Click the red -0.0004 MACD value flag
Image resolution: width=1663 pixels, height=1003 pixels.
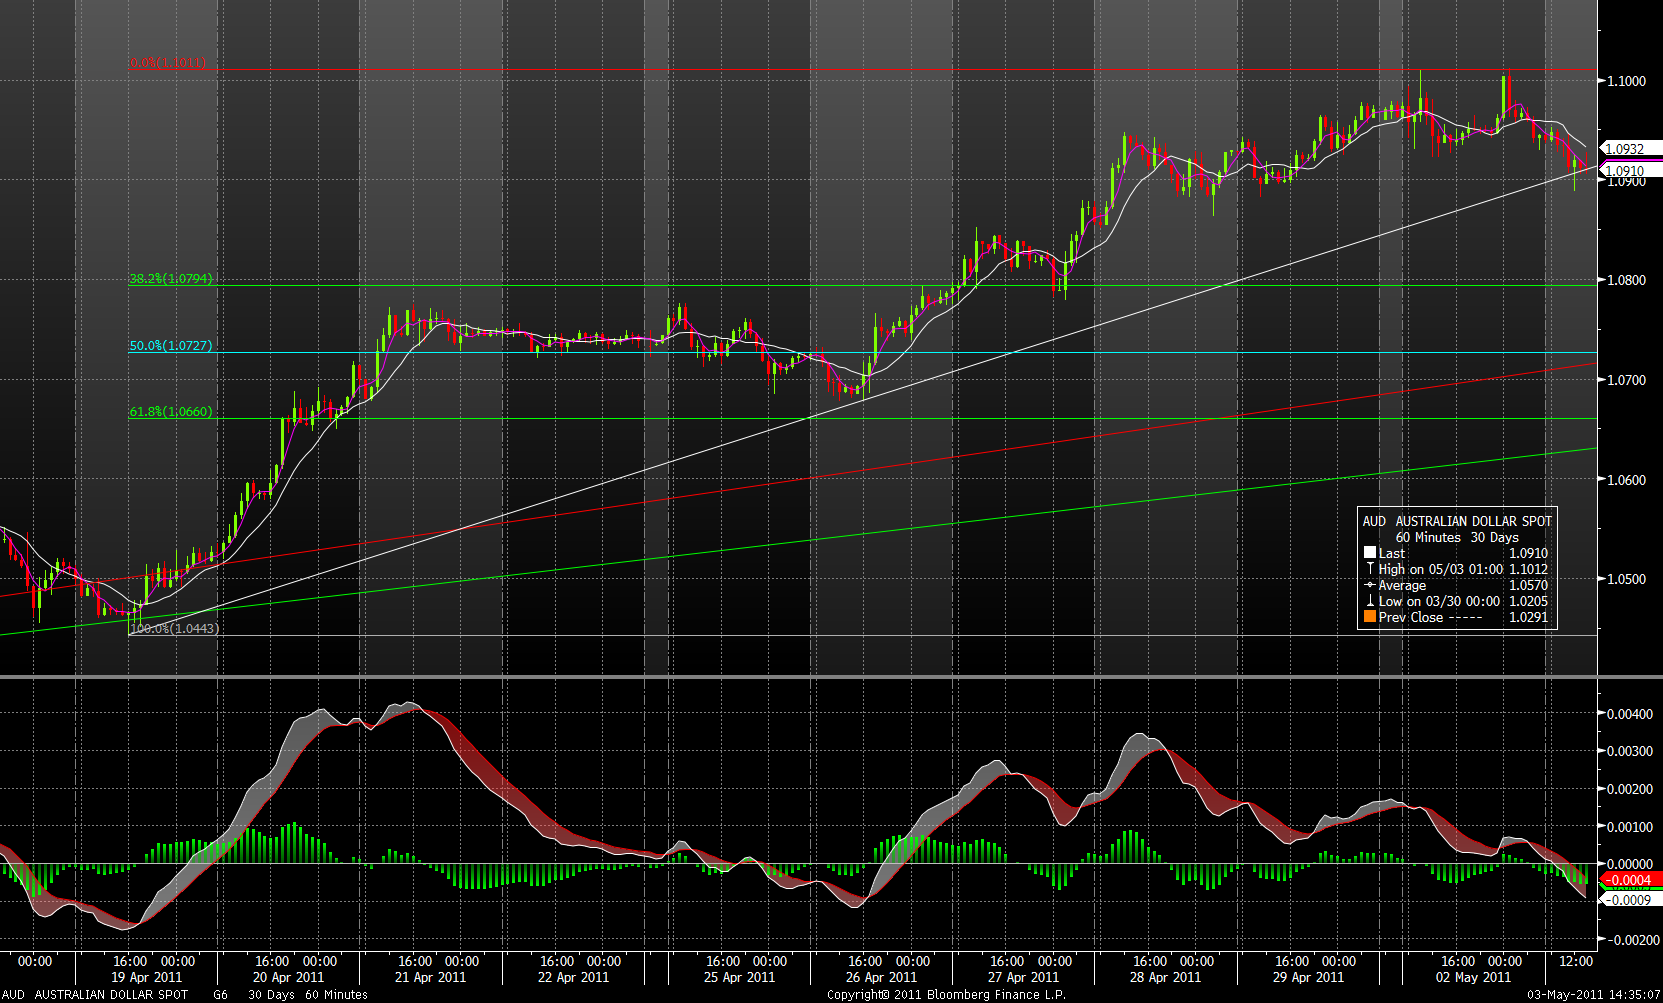[1628, 881]
